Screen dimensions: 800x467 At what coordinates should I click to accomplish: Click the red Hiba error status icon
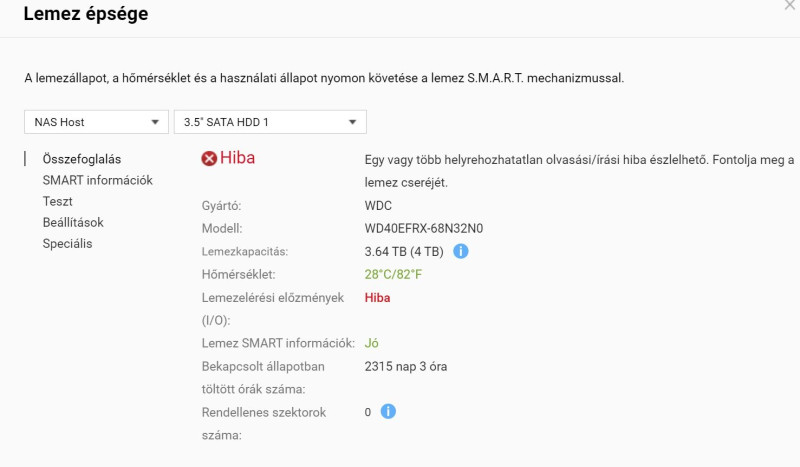pyautogui.click(x=209, y=159)
